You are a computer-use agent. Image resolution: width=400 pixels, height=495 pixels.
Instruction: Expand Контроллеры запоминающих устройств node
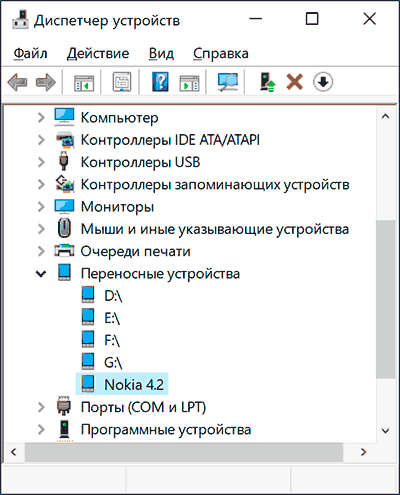point(41,184)
